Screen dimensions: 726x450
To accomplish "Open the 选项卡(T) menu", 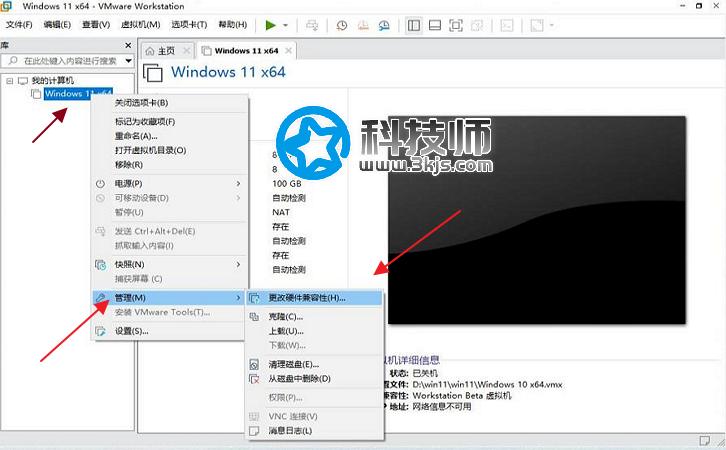I will (x=189, y=25).
